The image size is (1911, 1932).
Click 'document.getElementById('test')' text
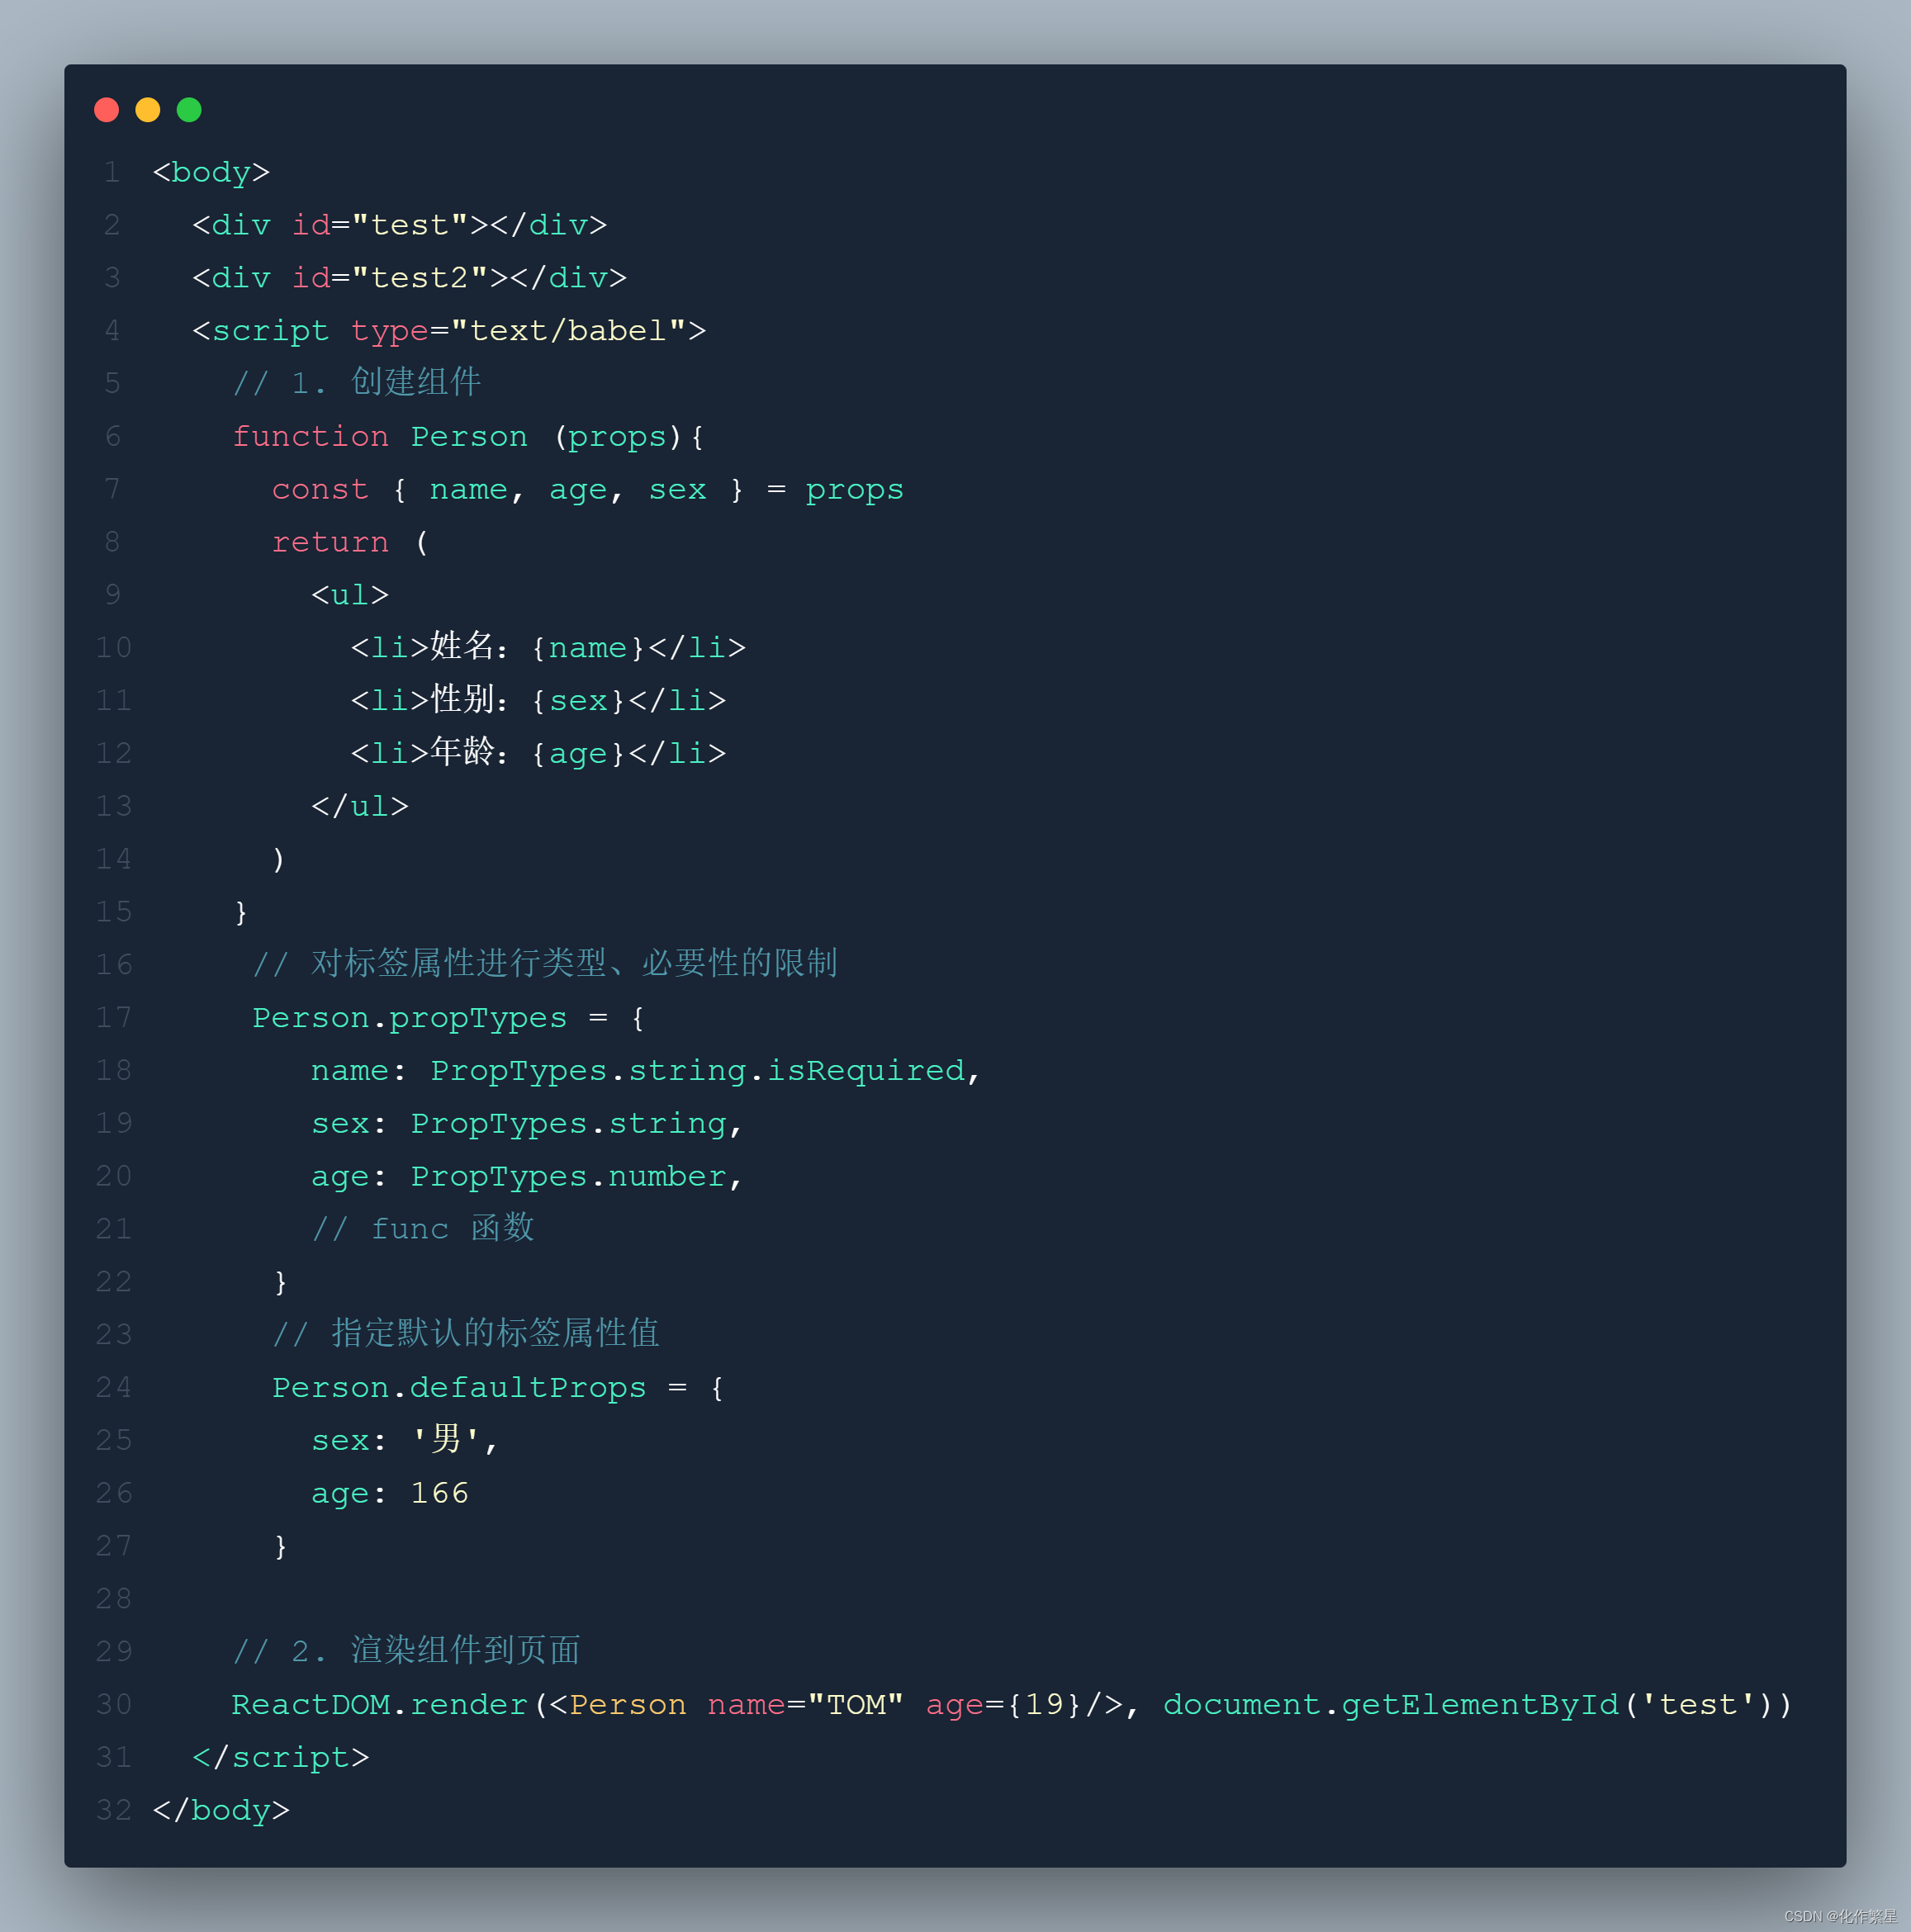point(1469,1705)
